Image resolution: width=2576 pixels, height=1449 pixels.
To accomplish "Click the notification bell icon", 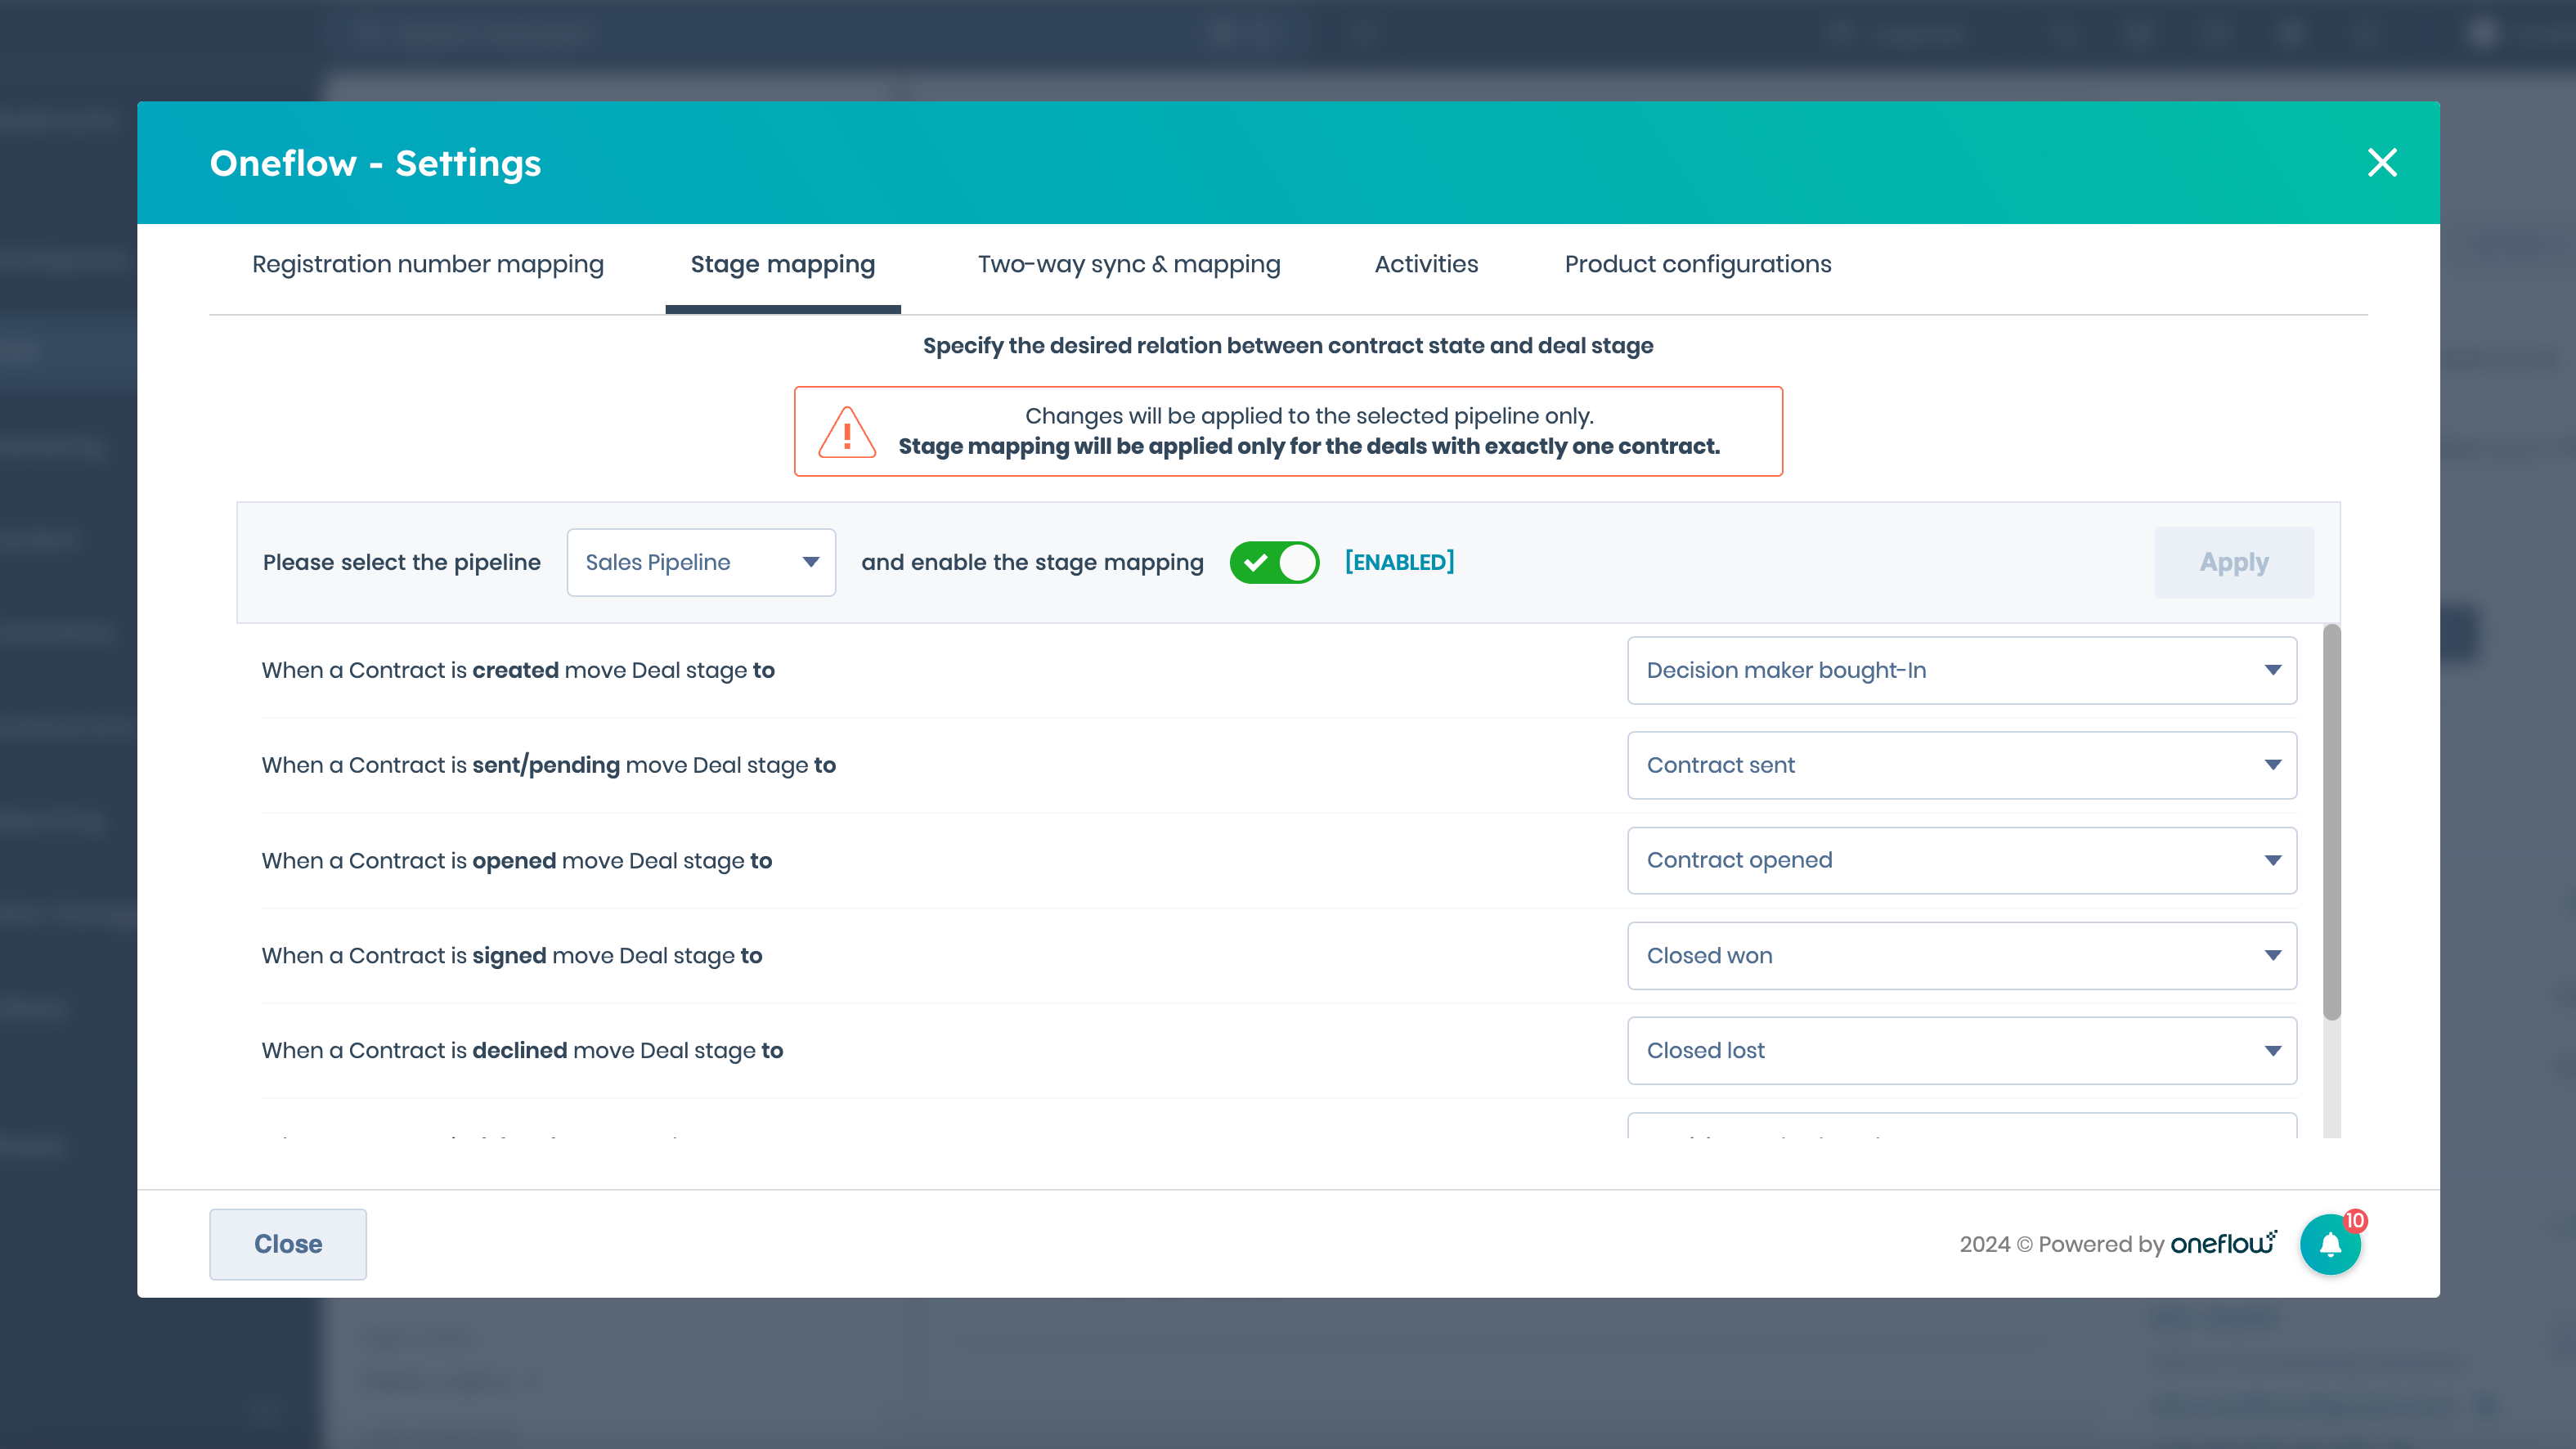I will (2329, 1244).
